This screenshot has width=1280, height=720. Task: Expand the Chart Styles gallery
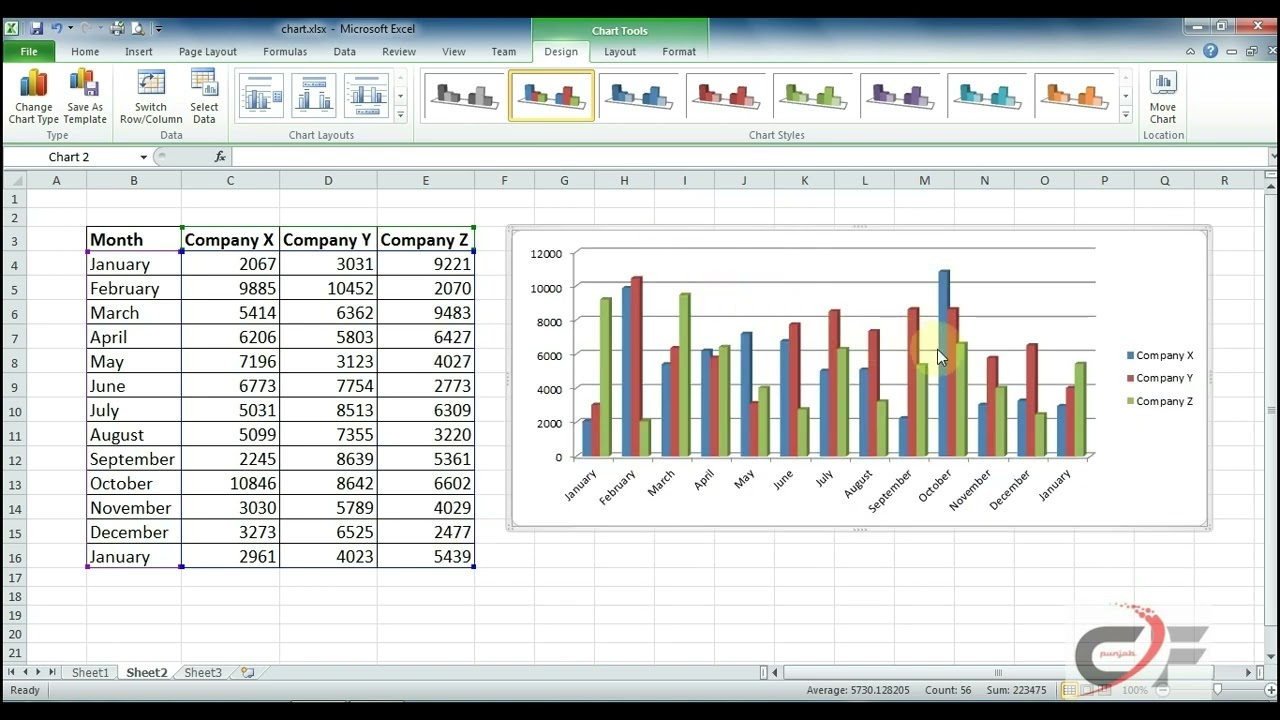pos(1125,115)
